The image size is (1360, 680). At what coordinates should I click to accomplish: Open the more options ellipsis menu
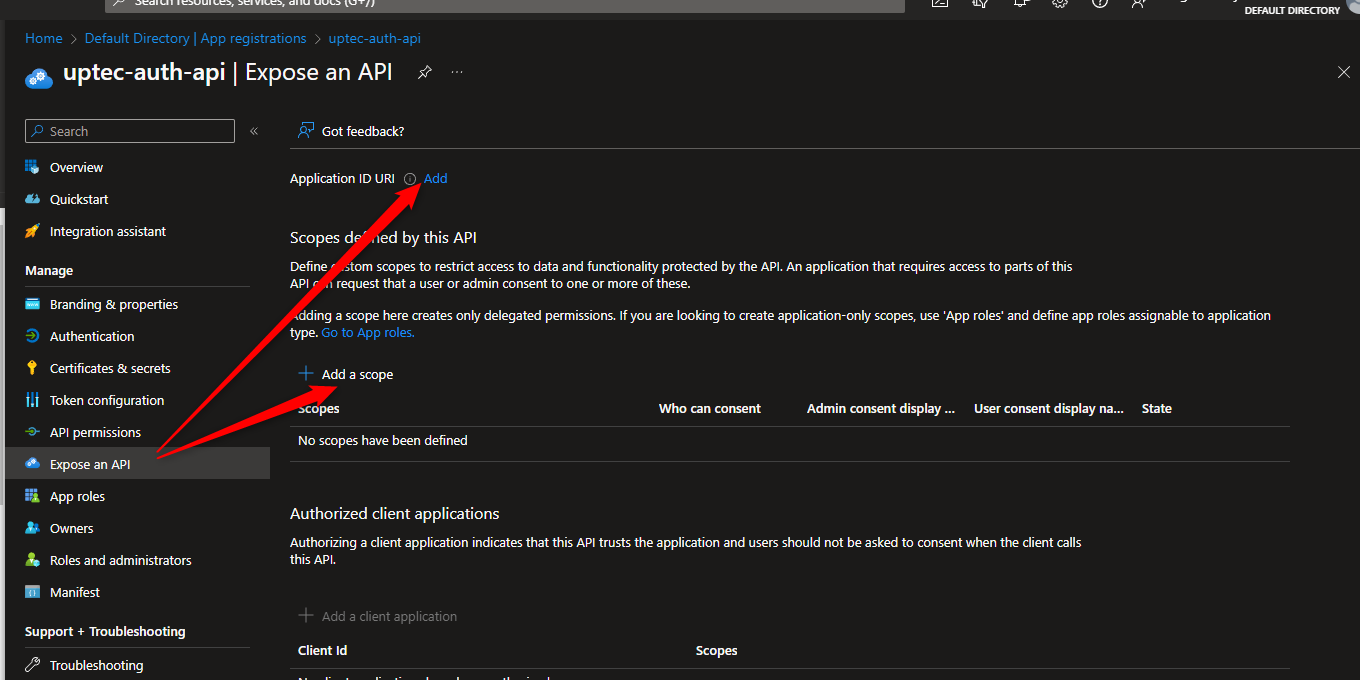coord(457,72)
